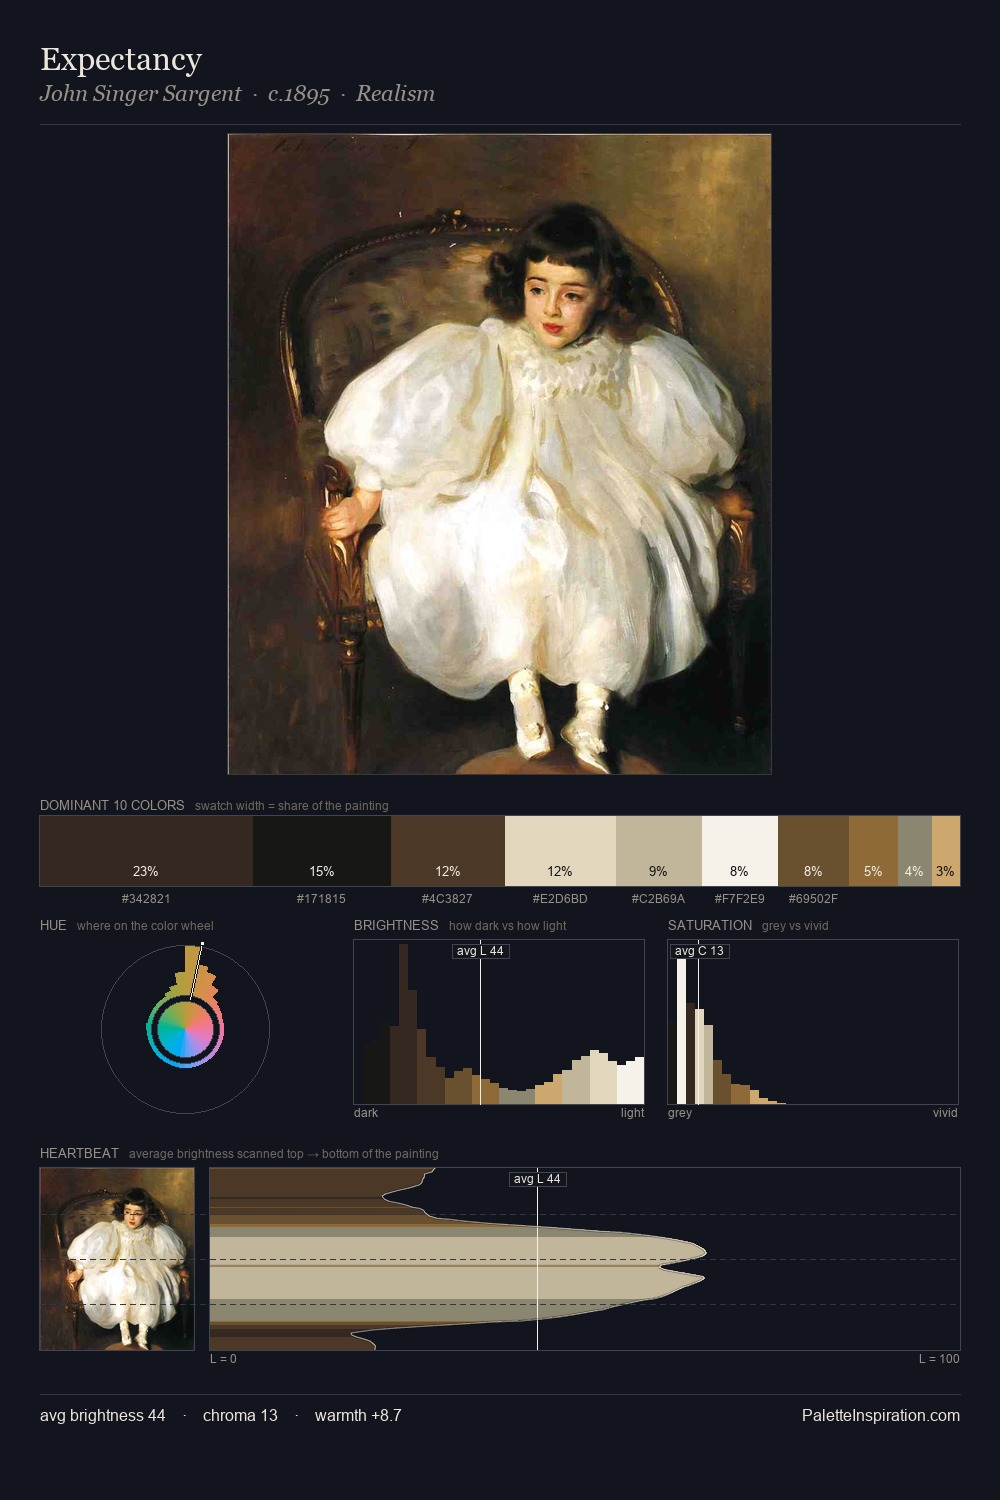
Task: Click the 'vivid' axis label
Action: [x=945, y=1113]
